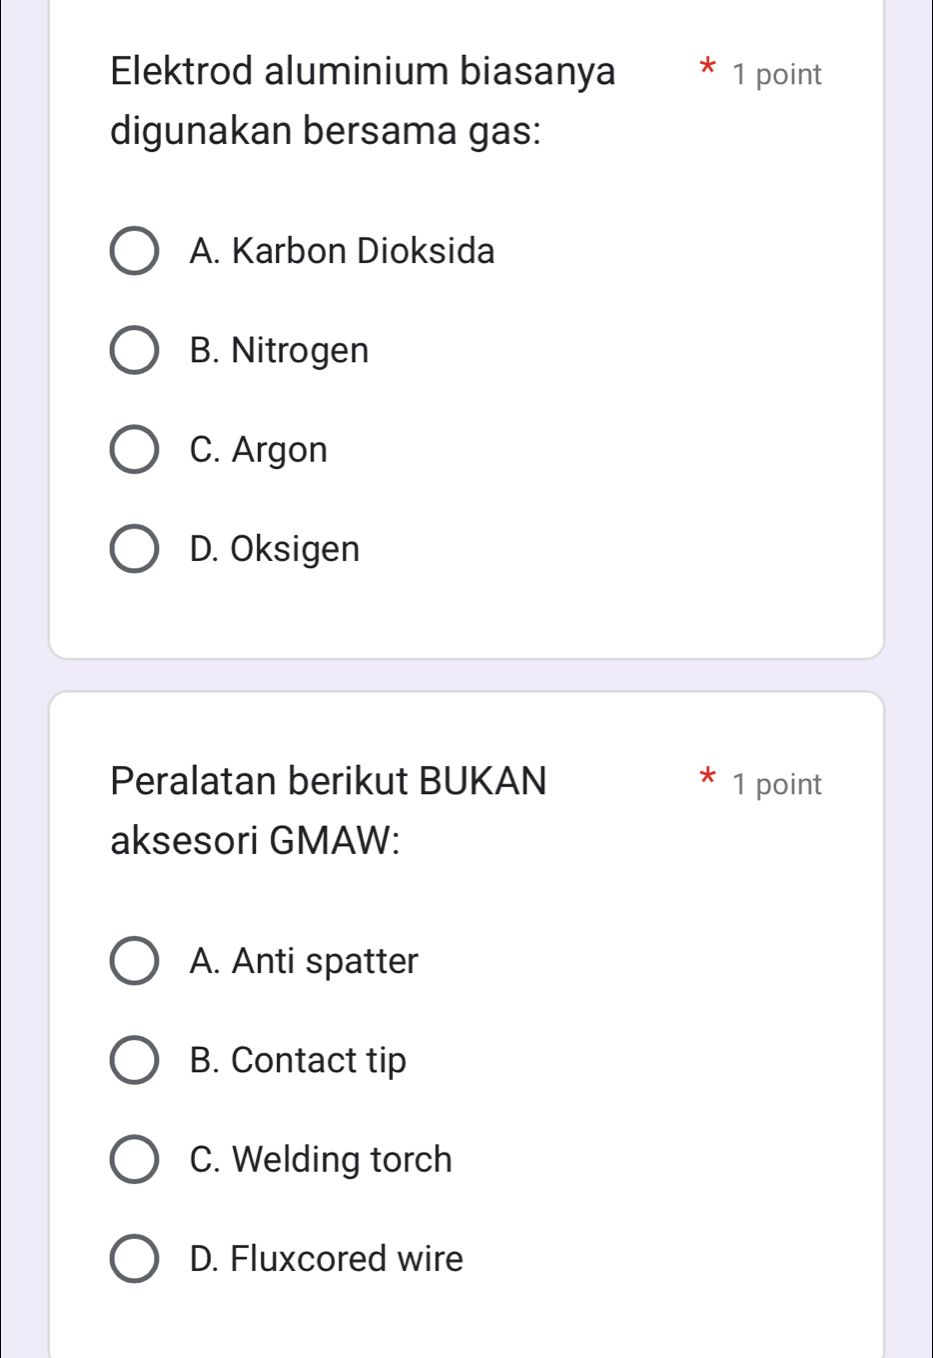933x1358 pixels.
Task: Select the Anti spatter radio button
Action: pyautogui.click(x=133, y=961)
